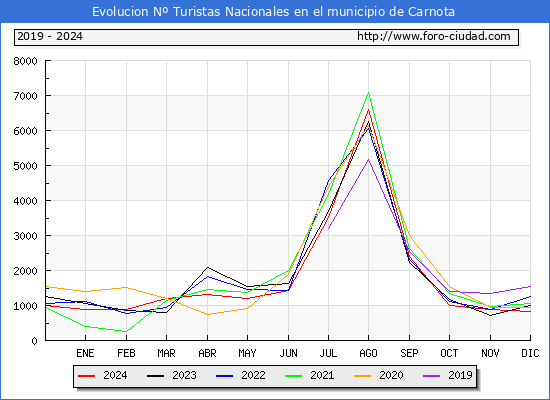Click the chart title mentioning Carnota
Image resolution: width=550 pixels, height=400 pixels.
click(x=273, y=12)
